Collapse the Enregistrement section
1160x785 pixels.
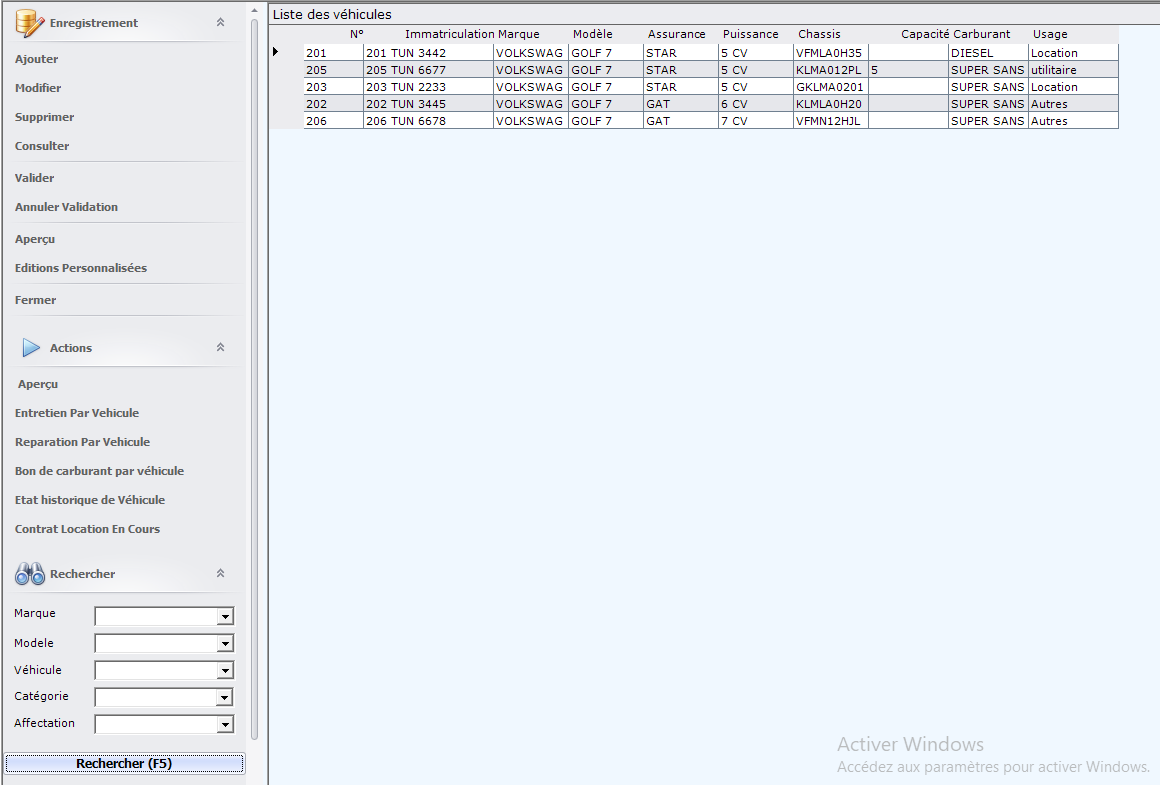click(220, 23)
